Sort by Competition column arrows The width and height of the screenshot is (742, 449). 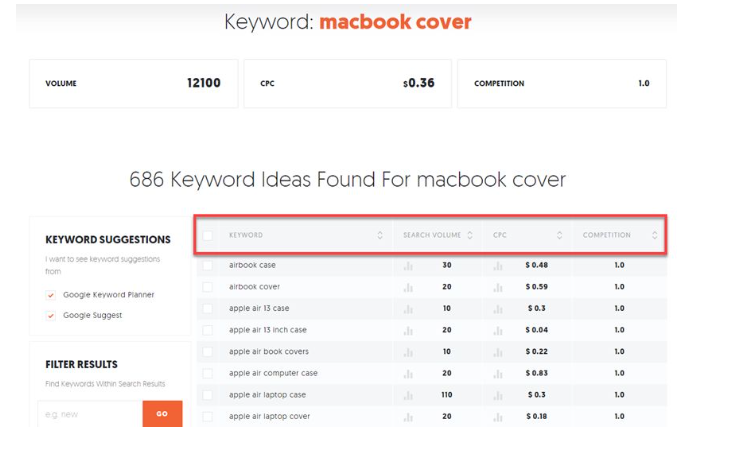point(654,235)
